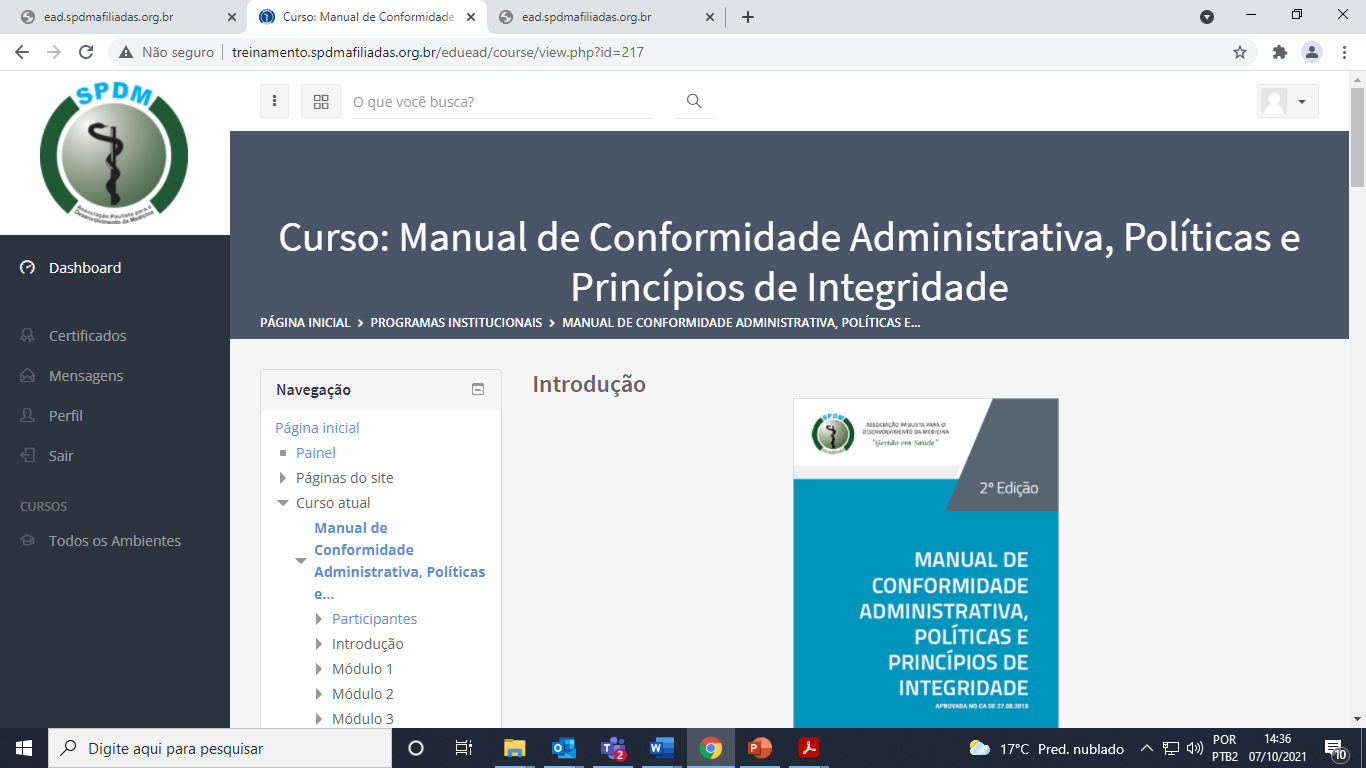Go to Perfil in the sidebar
The image size is (1366, 768).
click(66, 416)
